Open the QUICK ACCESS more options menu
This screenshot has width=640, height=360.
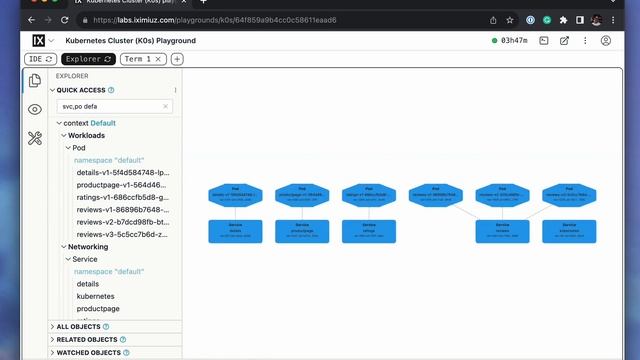176,90
